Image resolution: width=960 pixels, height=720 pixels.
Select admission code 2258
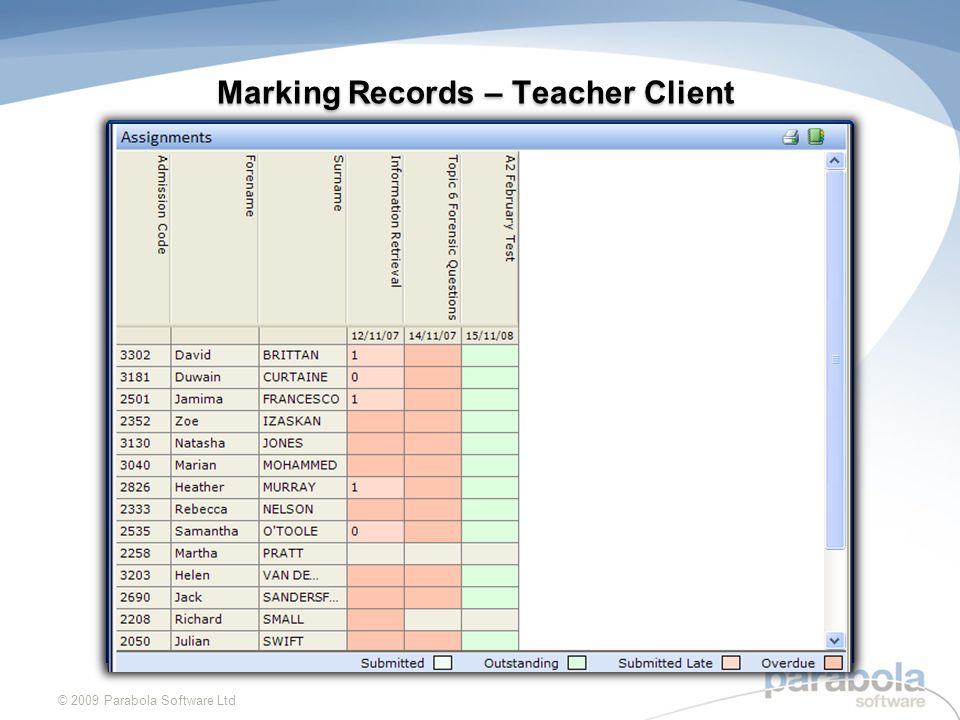(143, 553)
